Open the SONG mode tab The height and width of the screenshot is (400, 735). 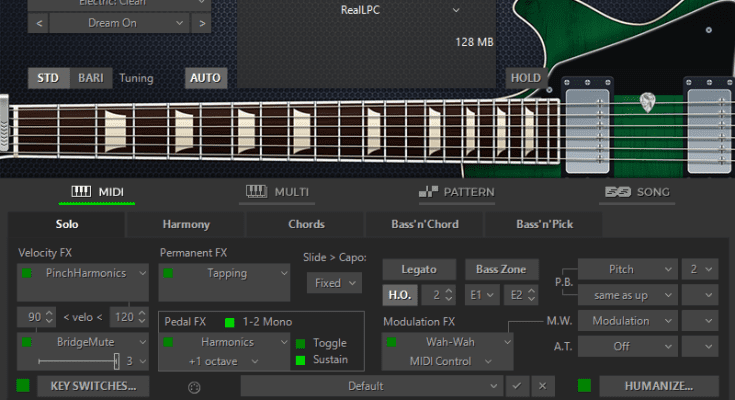tap(640, 192)
